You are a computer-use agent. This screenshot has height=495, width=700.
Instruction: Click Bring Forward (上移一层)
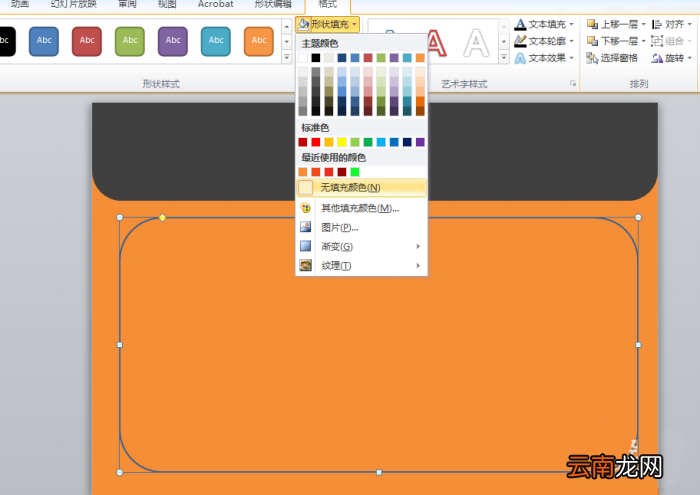612,24
